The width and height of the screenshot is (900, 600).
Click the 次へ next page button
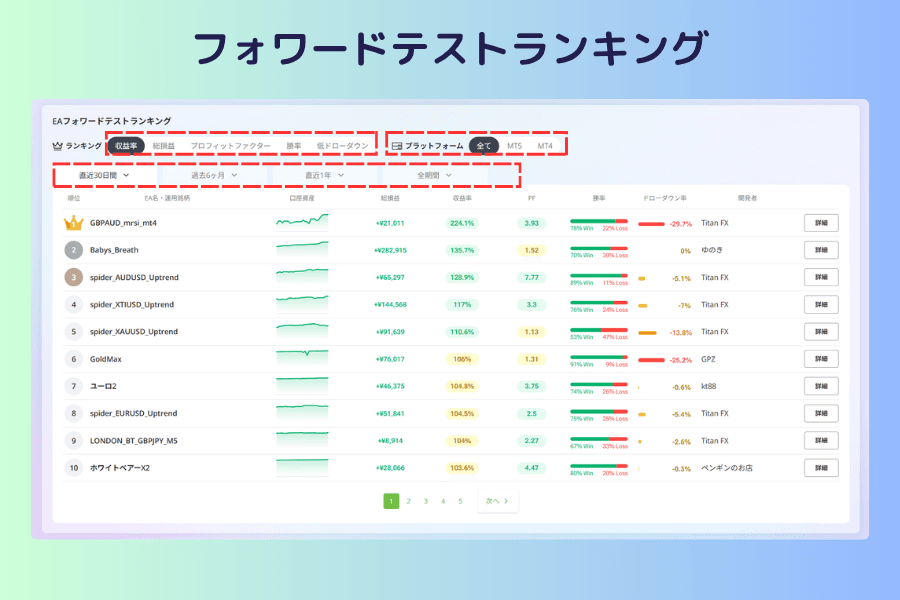[498, 501]
